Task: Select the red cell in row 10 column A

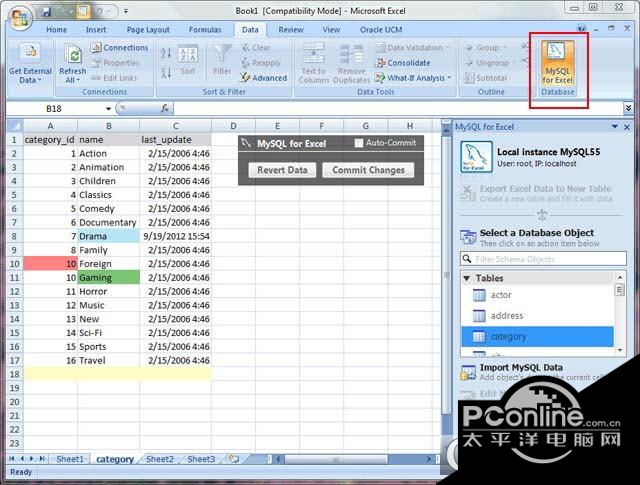Action: coord(50,264)
